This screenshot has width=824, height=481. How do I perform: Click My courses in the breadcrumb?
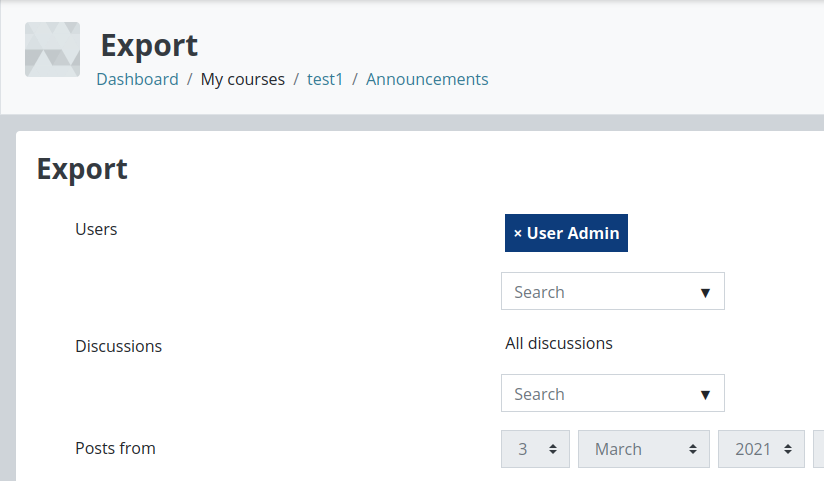coord(243,79)
